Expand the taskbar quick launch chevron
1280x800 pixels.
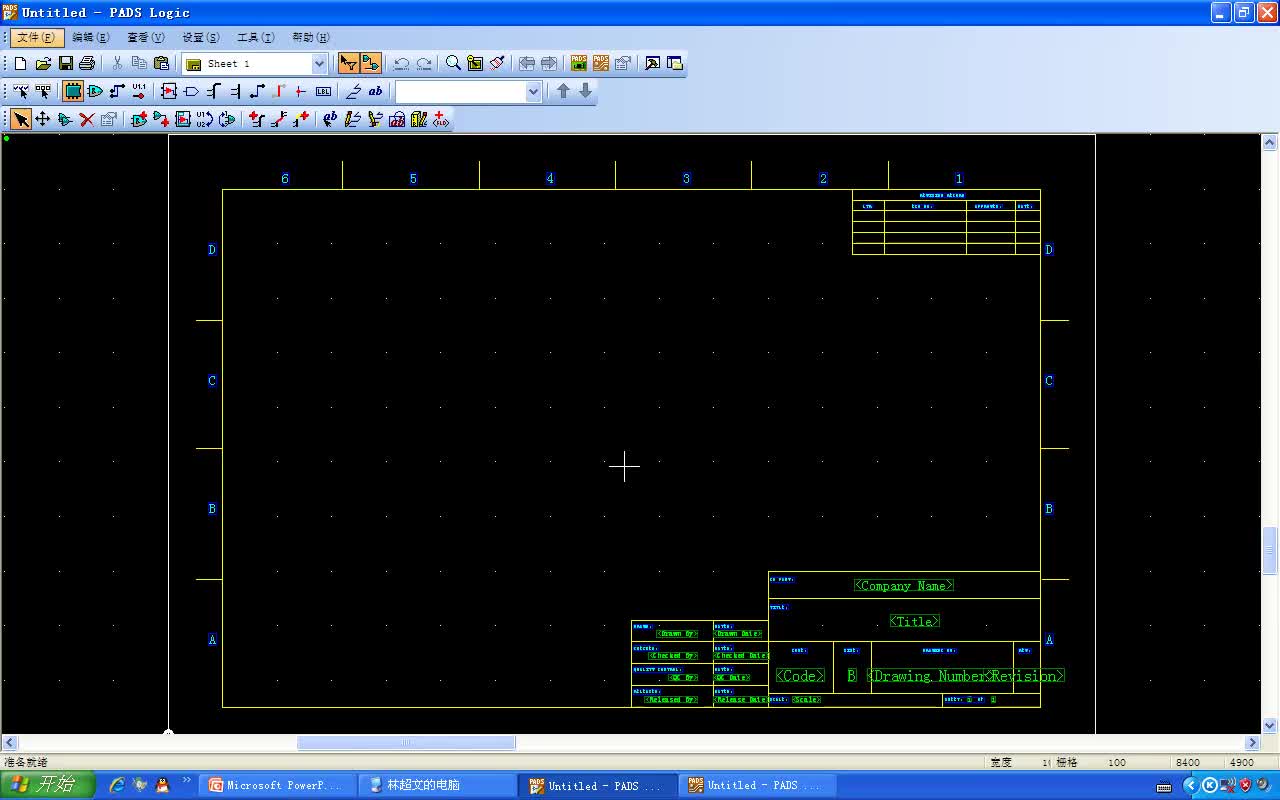click(x=187, y=781)
